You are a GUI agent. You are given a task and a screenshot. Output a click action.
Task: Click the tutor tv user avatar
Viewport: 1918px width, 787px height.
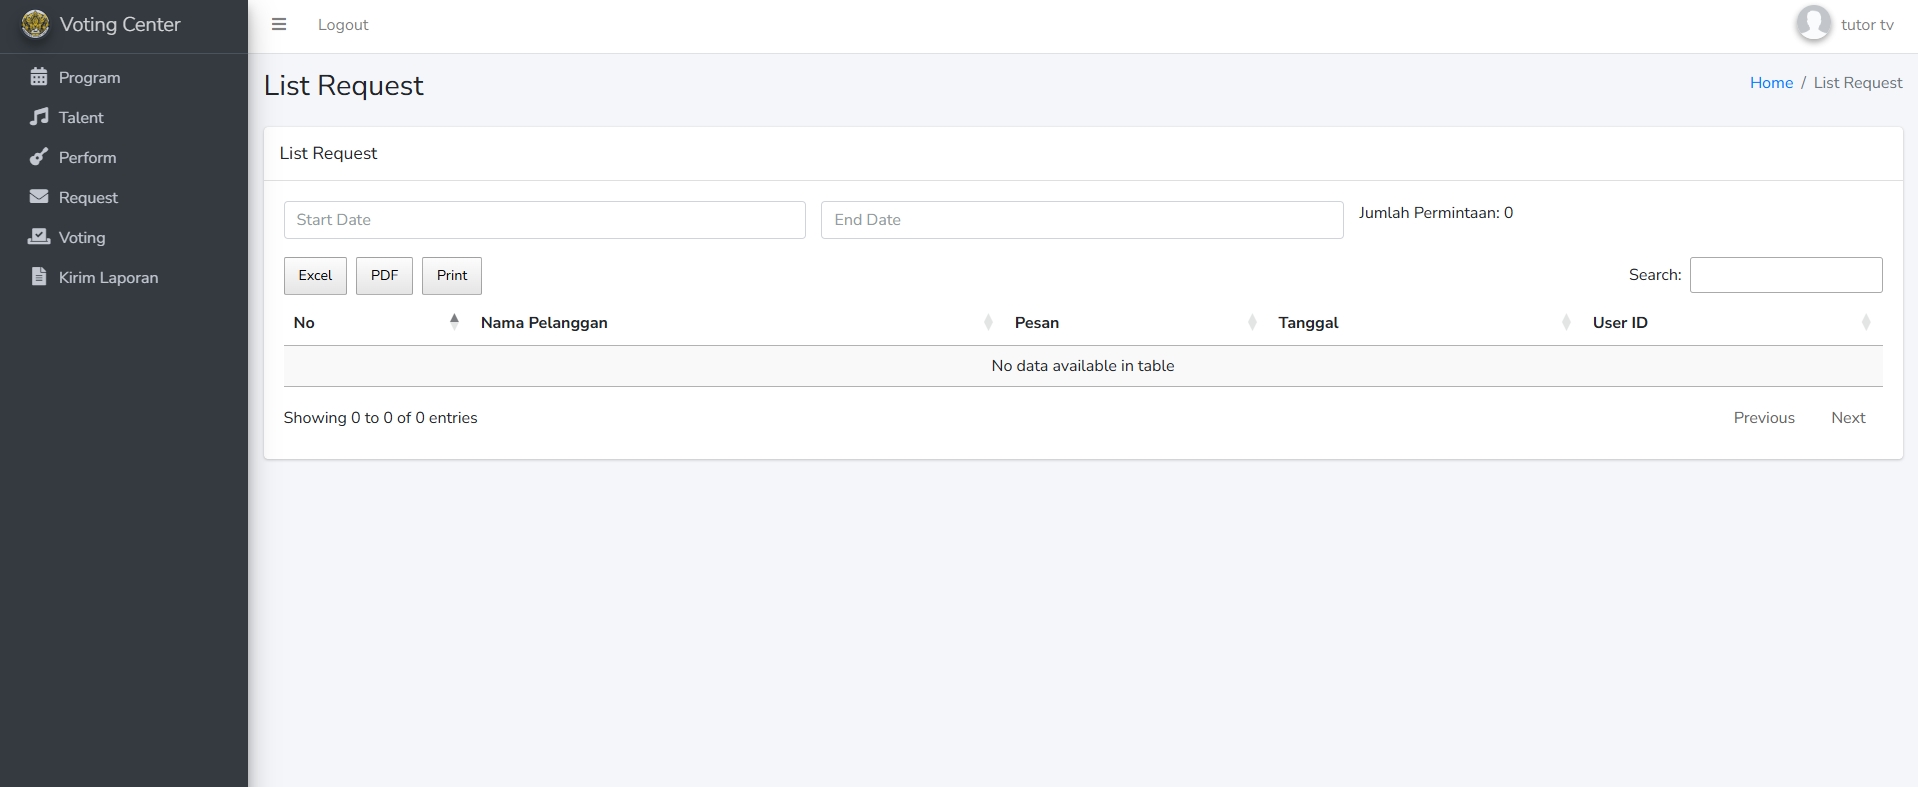(1813, 24)
